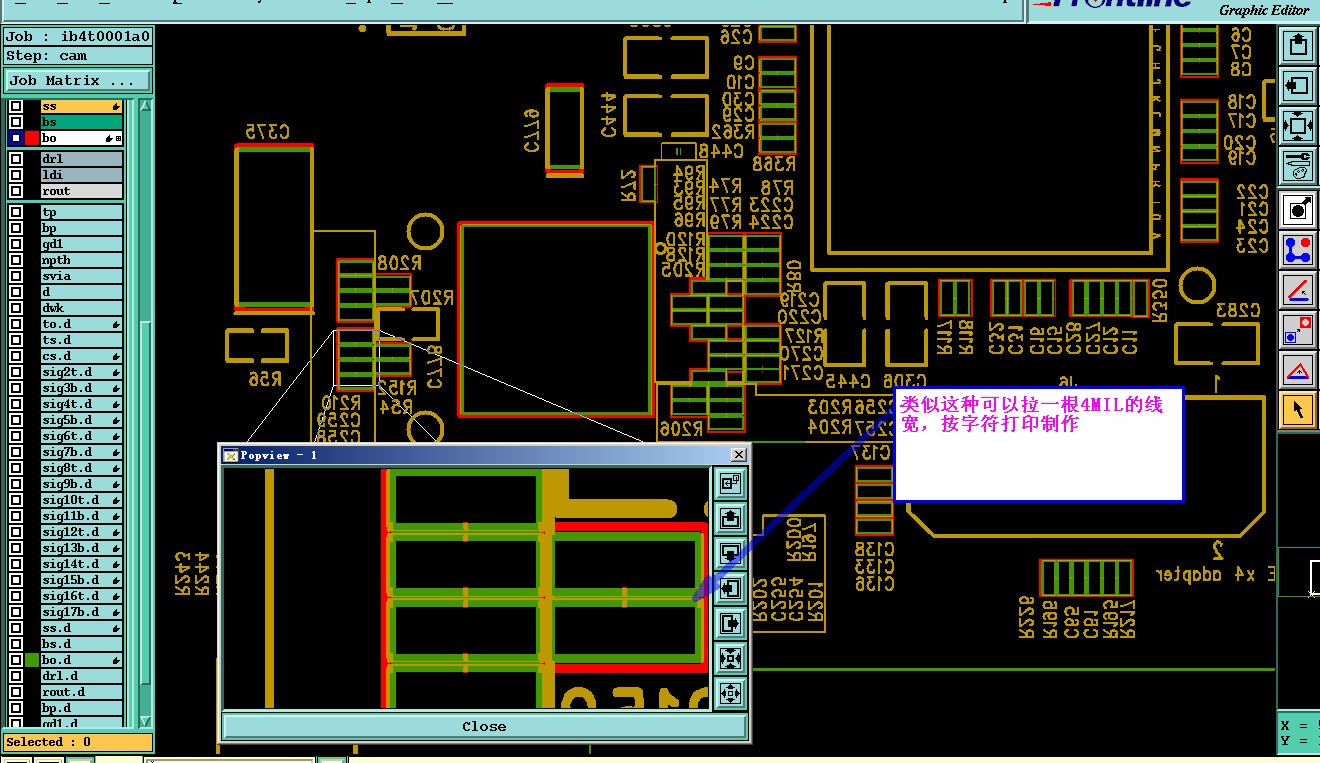Click the zoom-in converging arrows icon in Popview
Screen dimensions: 1320x763
coord(730,658)
